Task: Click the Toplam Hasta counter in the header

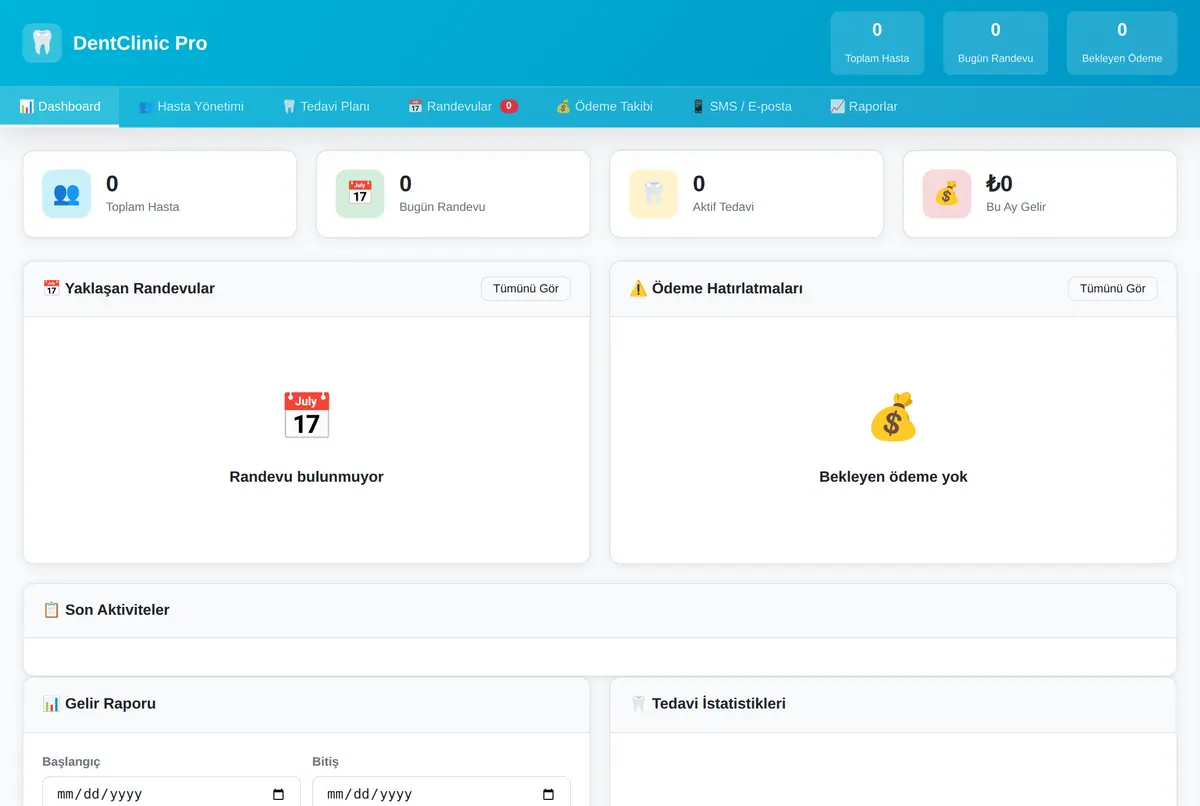Action: click(877, 43)
